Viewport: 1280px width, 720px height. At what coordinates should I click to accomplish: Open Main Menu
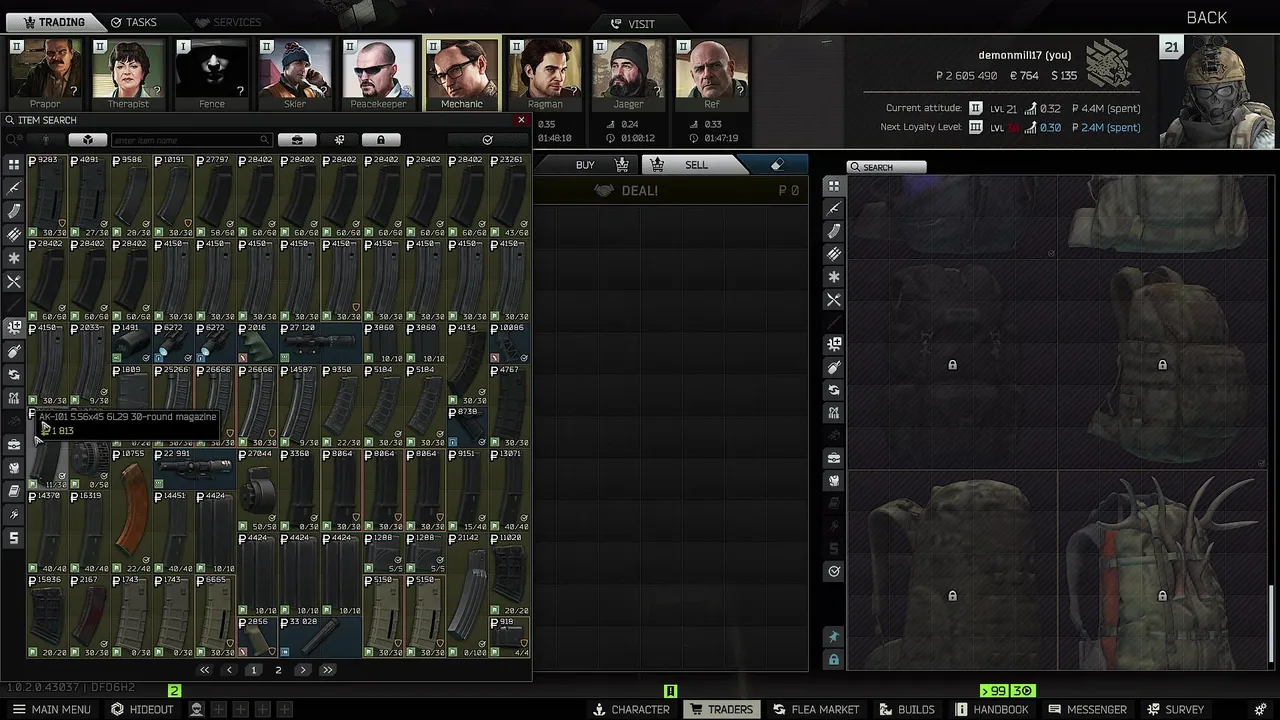[51, 709]
